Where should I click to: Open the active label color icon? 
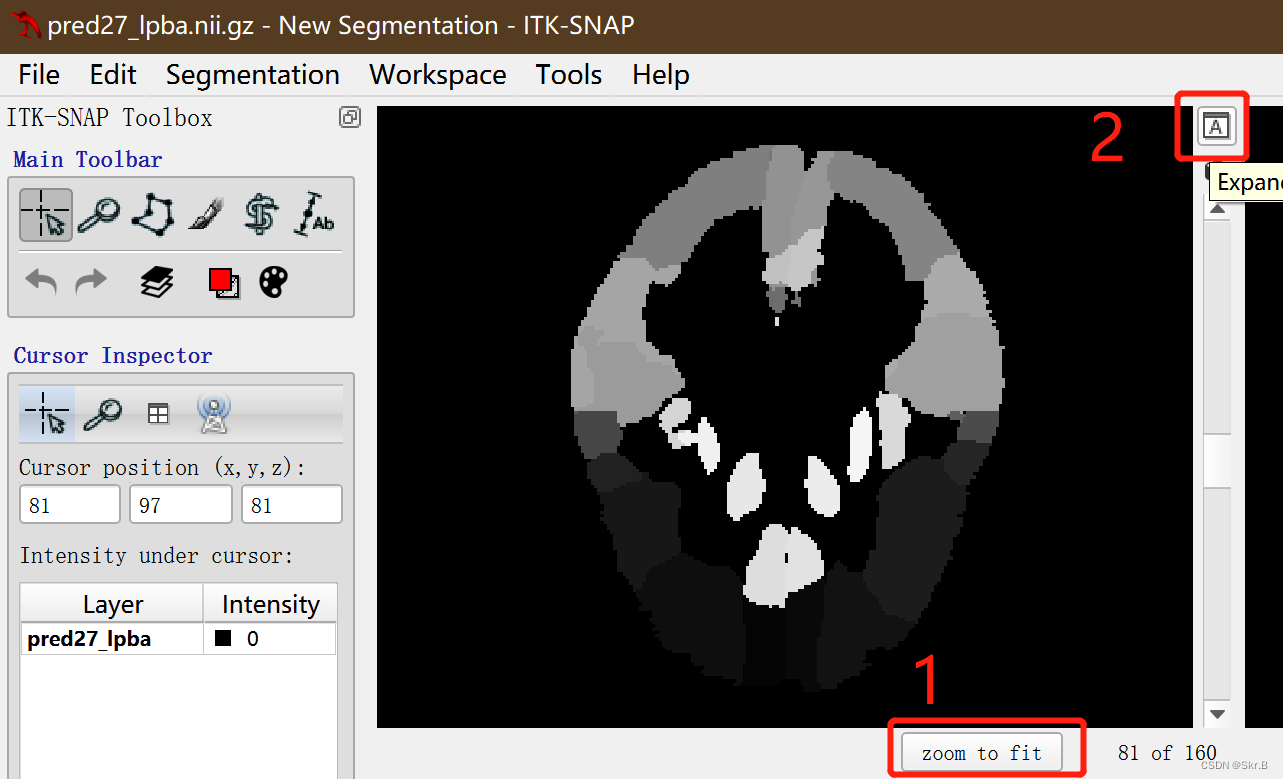[223, 283]
